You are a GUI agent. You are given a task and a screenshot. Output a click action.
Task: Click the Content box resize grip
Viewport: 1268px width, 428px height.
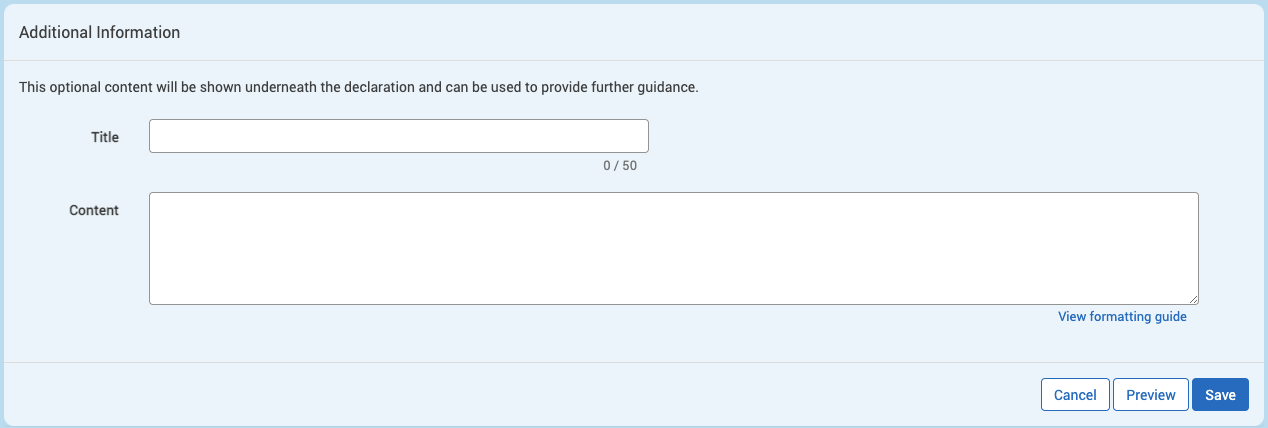click(1193, 299)
